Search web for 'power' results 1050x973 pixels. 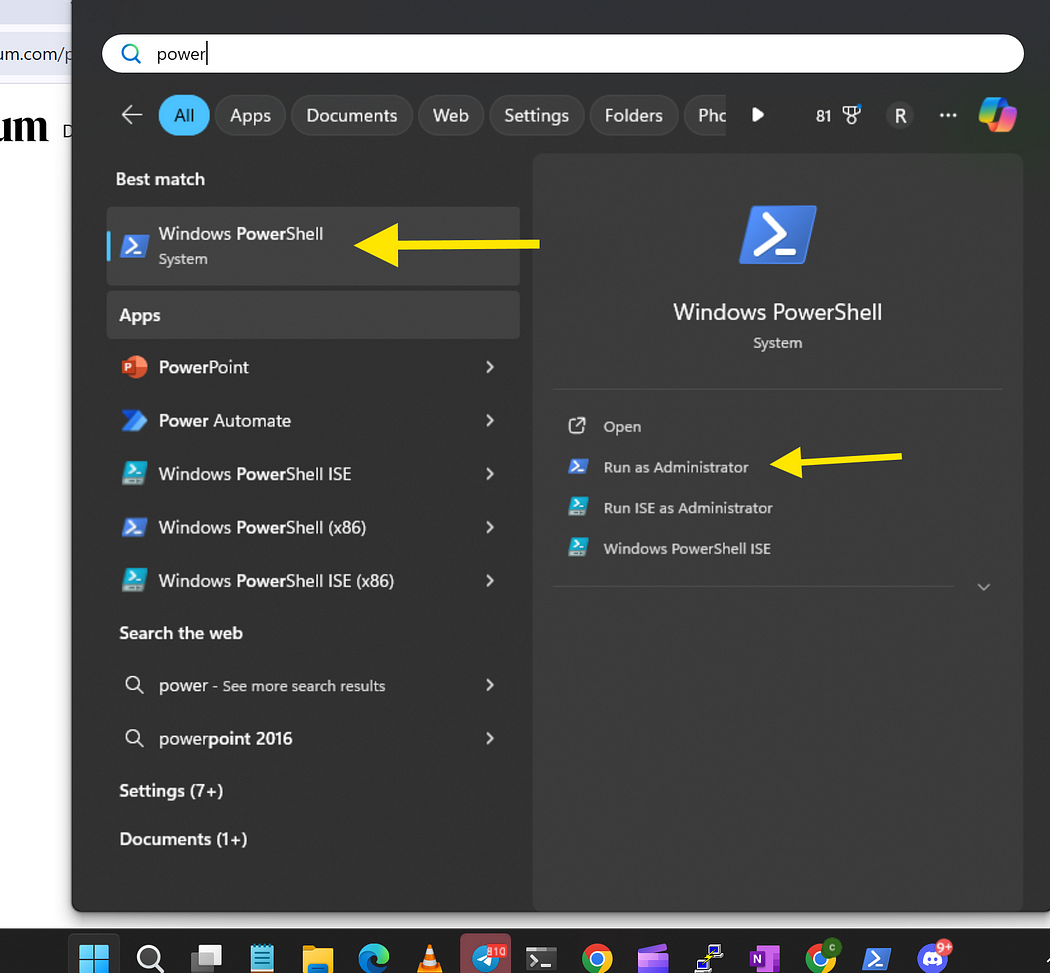(313, 685)
